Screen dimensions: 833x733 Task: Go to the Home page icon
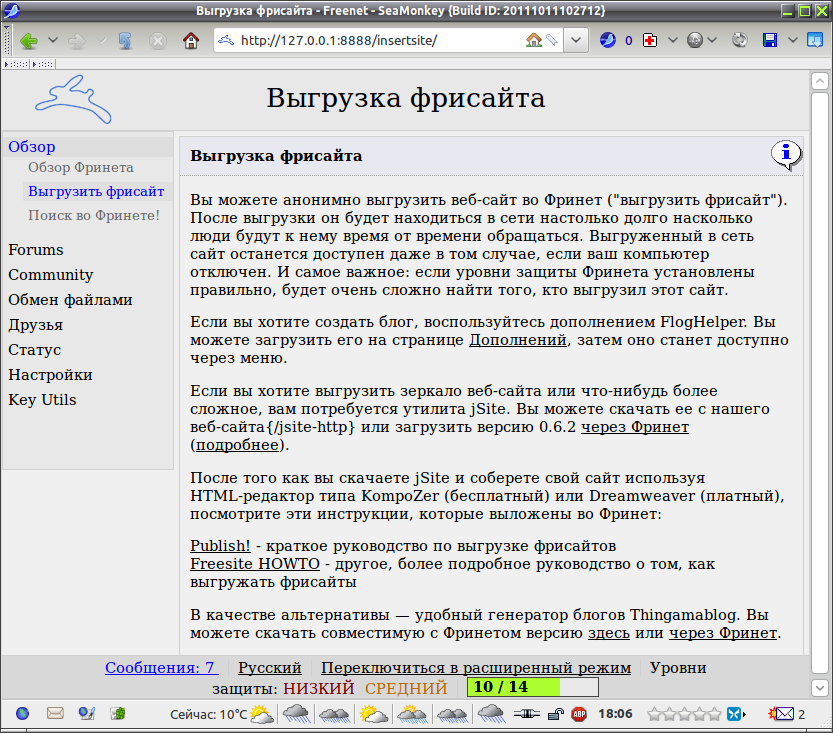point(191,40)
